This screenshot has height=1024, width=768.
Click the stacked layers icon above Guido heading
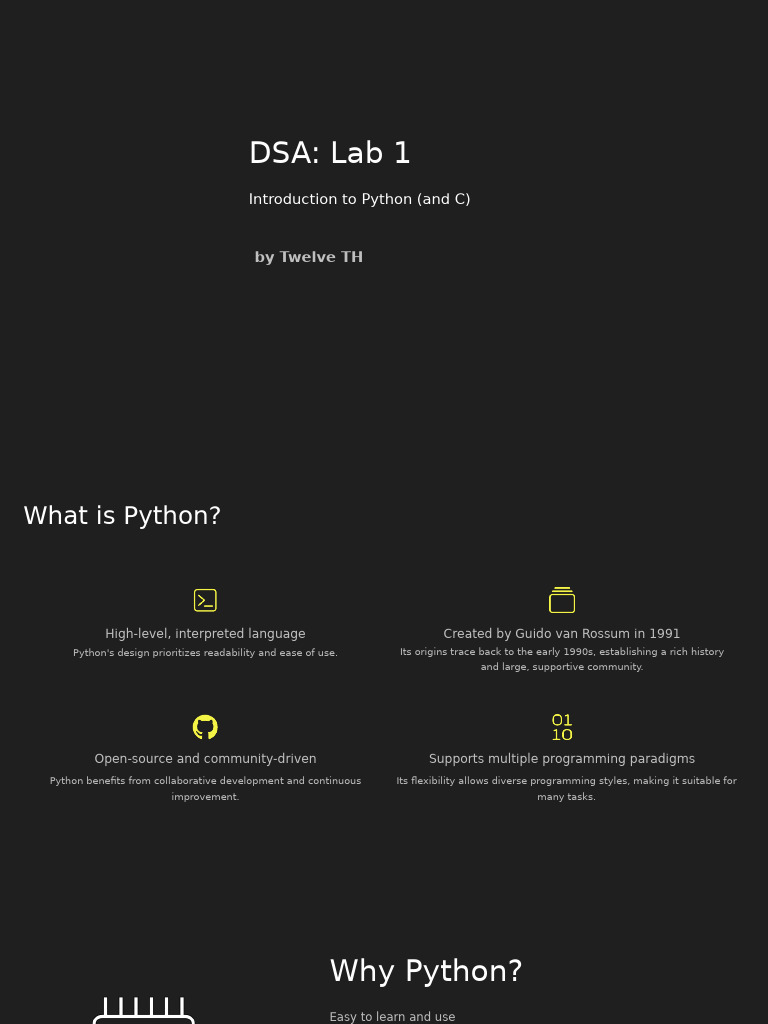[562, 600]
